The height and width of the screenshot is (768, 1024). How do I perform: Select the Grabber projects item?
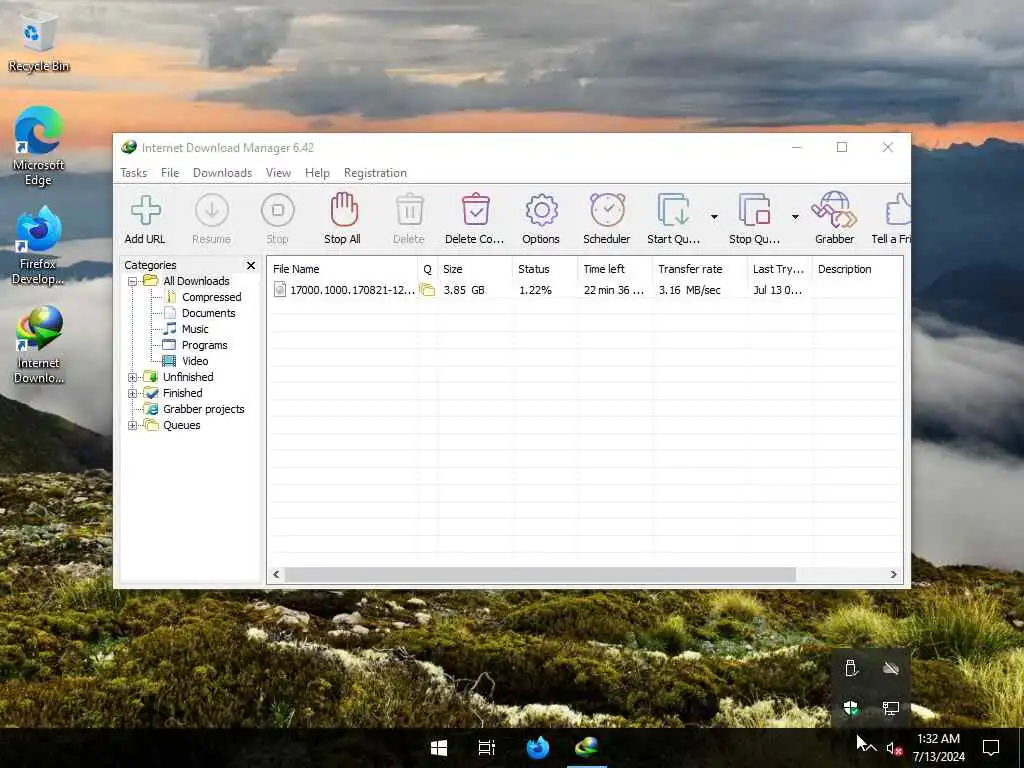[x=204, y=409]
